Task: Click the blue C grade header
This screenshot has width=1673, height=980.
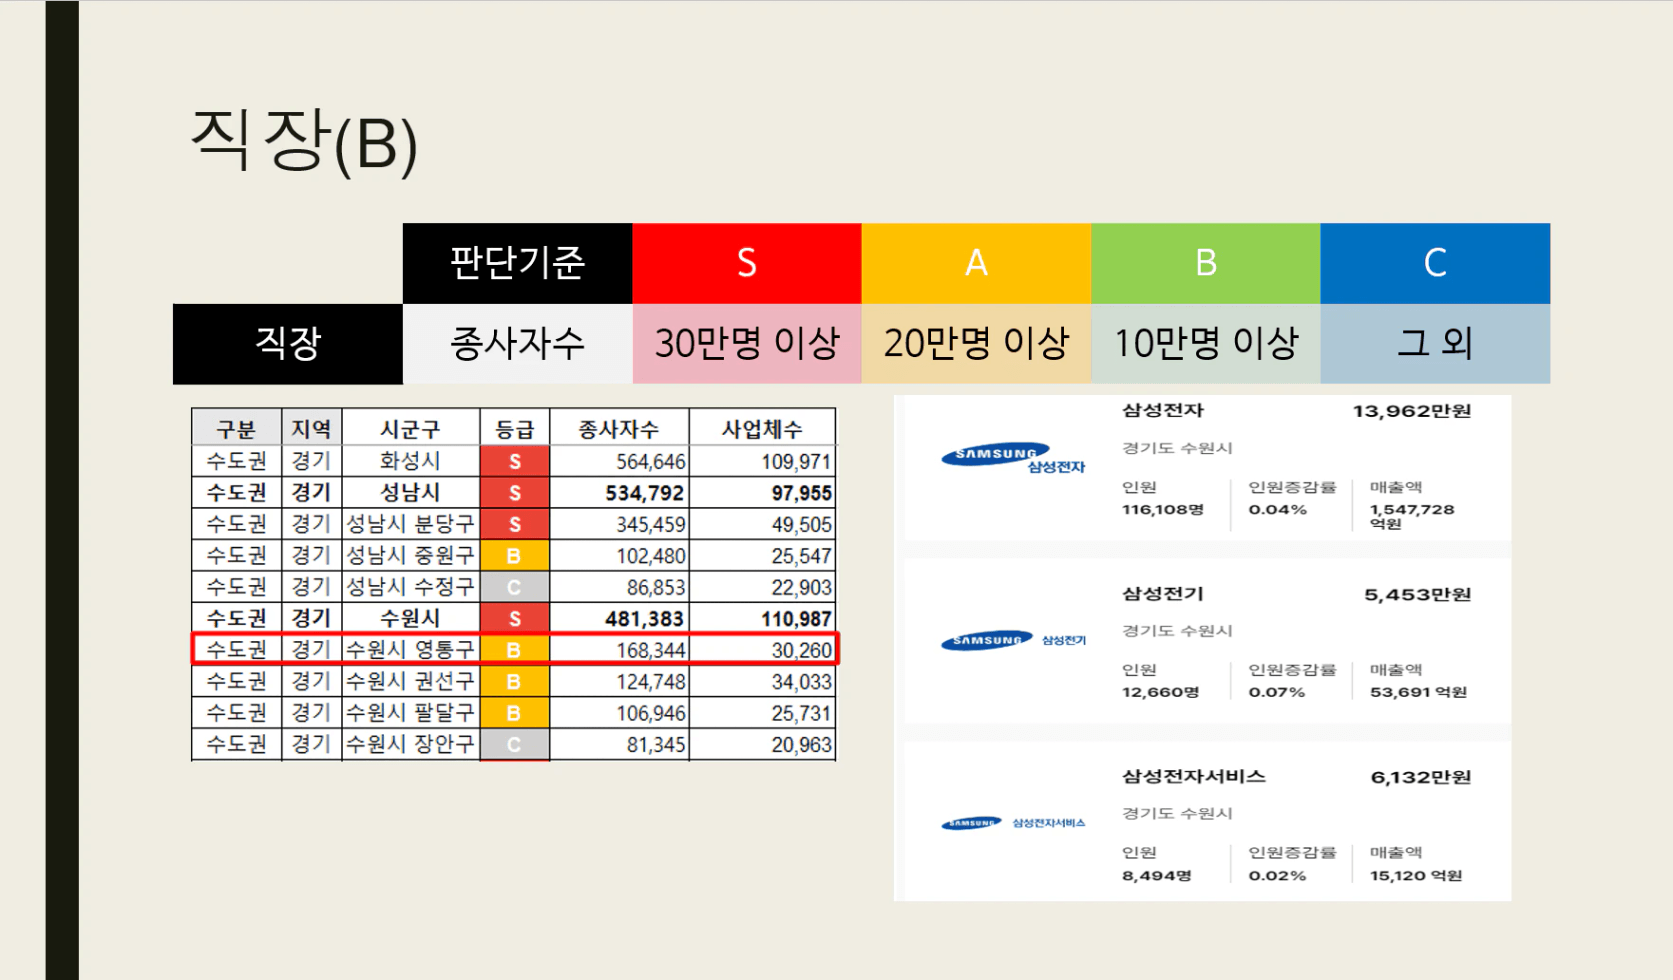Action: tap(1435, 263)
